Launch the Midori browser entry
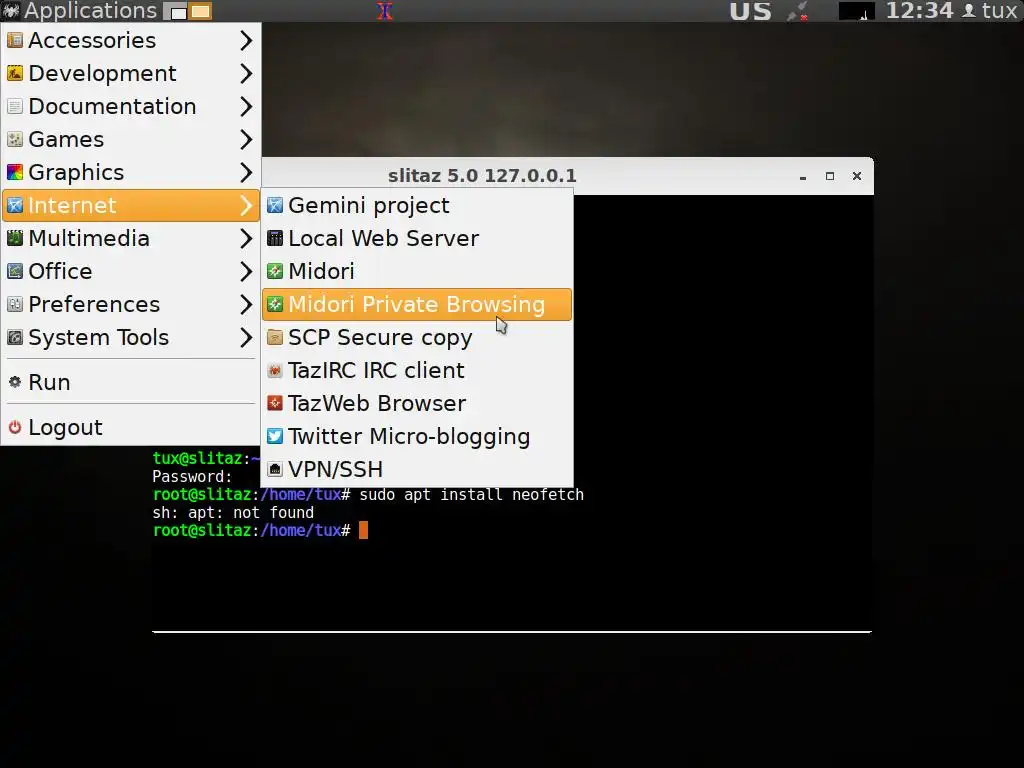 click(x=417, y=271)
